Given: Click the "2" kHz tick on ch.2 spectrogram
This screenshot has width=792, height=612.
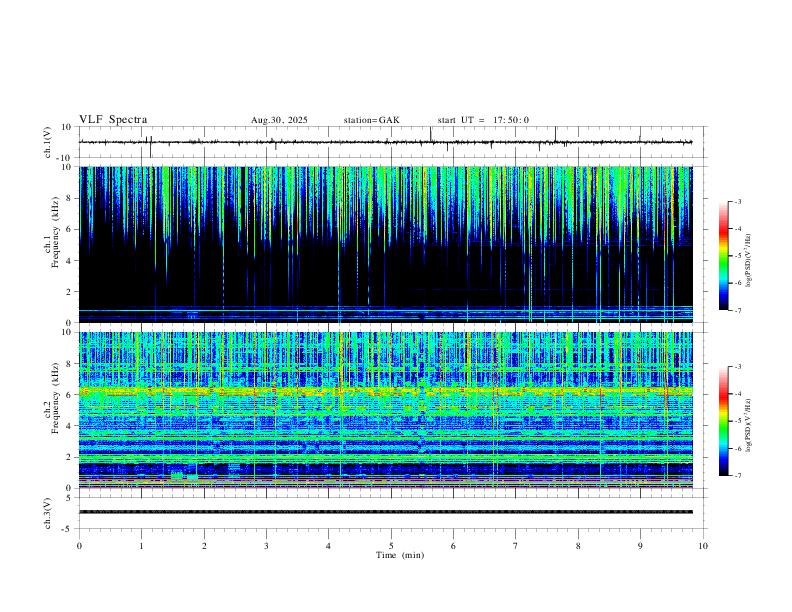Looking at the screenshot, I should 69,457.
